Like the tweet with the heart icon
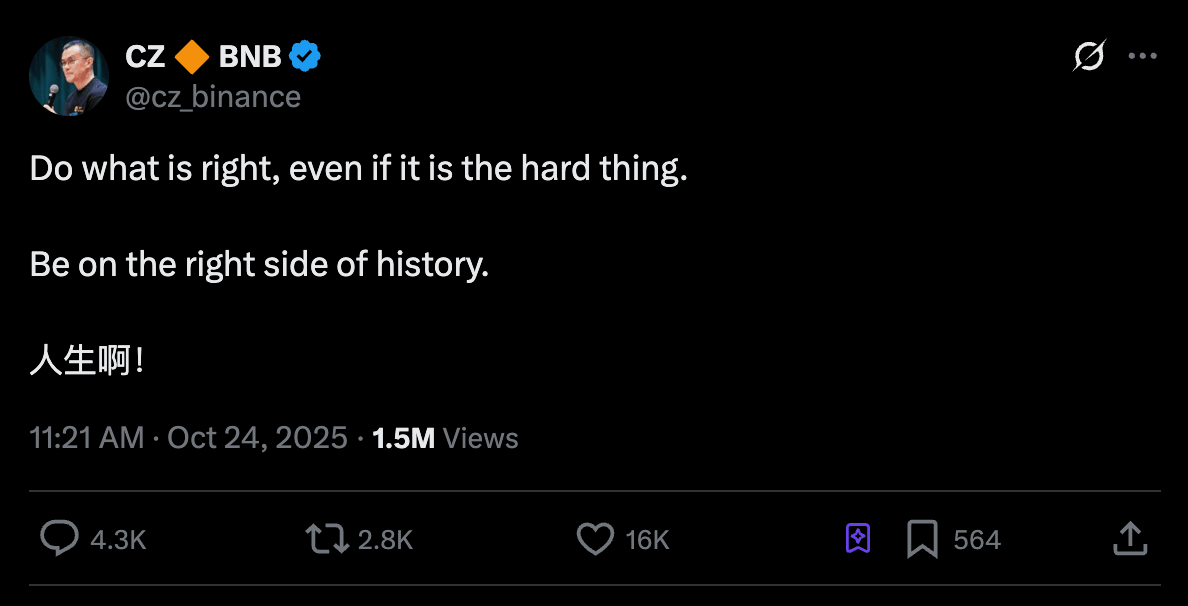Screen dimensions: 1188x606 point(595,539)
